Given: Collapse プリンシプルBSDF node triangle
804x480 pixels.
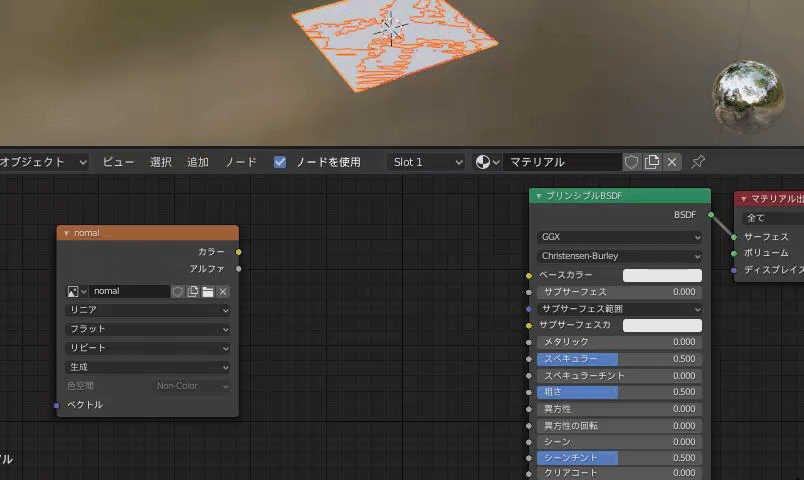Looking at the screenshot, I should click(x=538, y=196).
